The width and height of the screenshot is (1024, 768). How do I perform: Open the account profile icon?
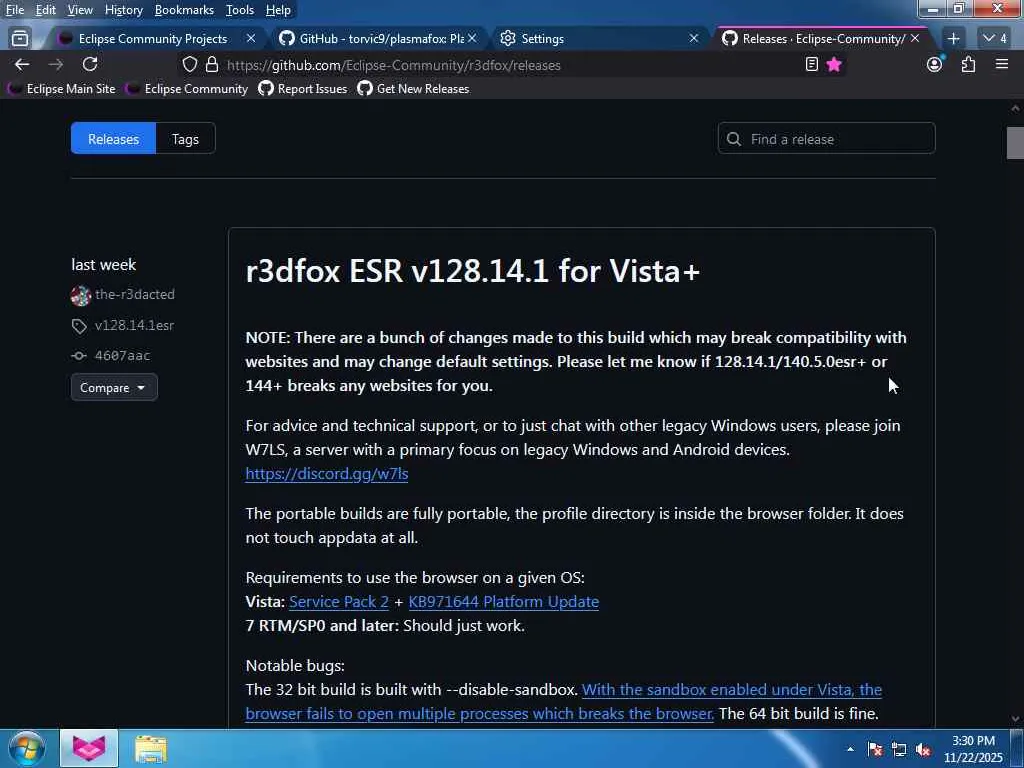(935, 64)
